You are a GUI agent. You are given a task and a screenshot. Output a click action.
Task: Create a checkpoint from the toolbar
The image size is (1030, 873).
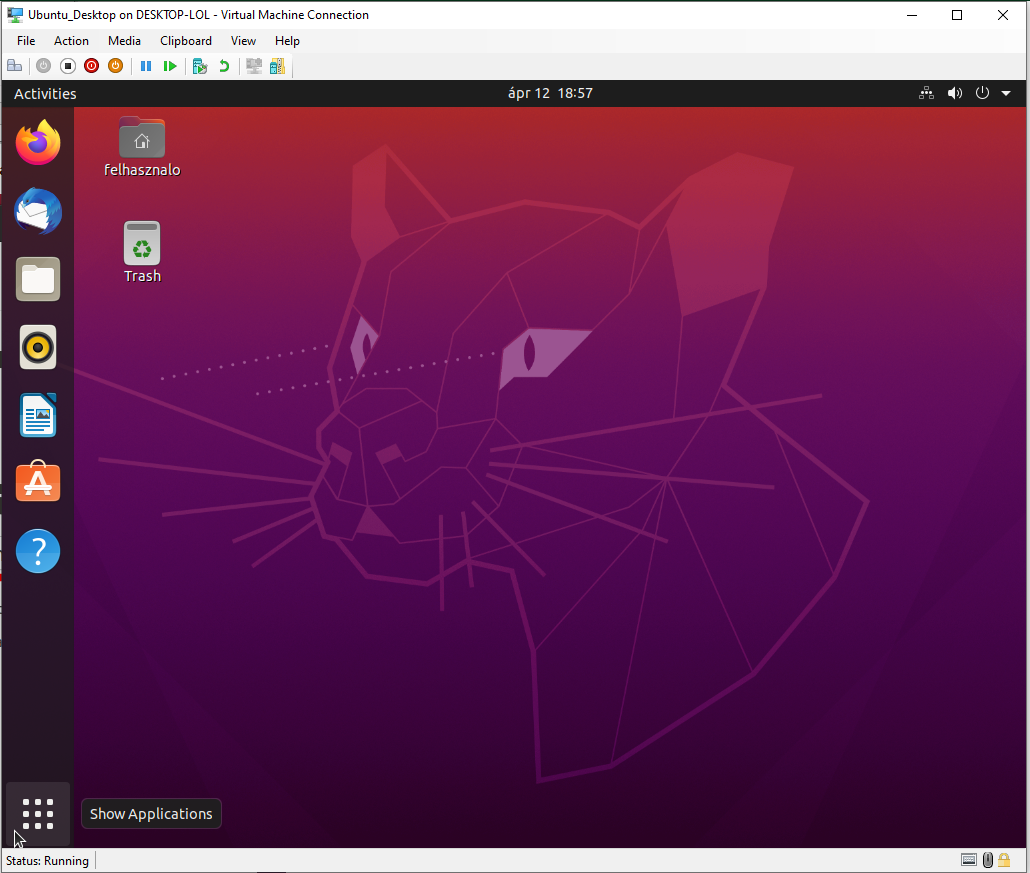[x=200, y=66]
